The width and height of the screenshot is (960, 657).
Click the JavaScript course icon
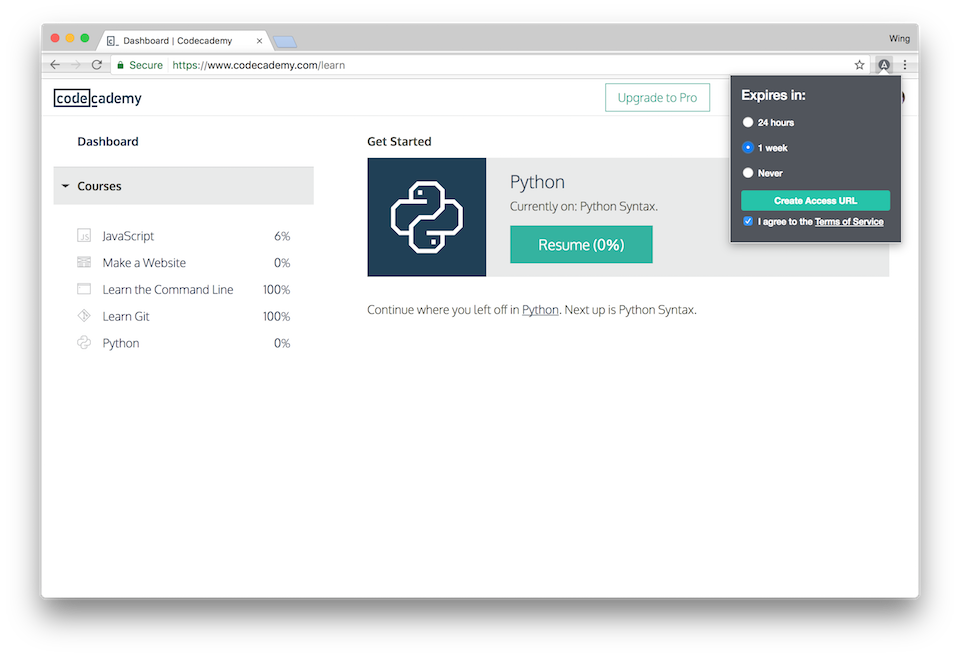(84, 236)
